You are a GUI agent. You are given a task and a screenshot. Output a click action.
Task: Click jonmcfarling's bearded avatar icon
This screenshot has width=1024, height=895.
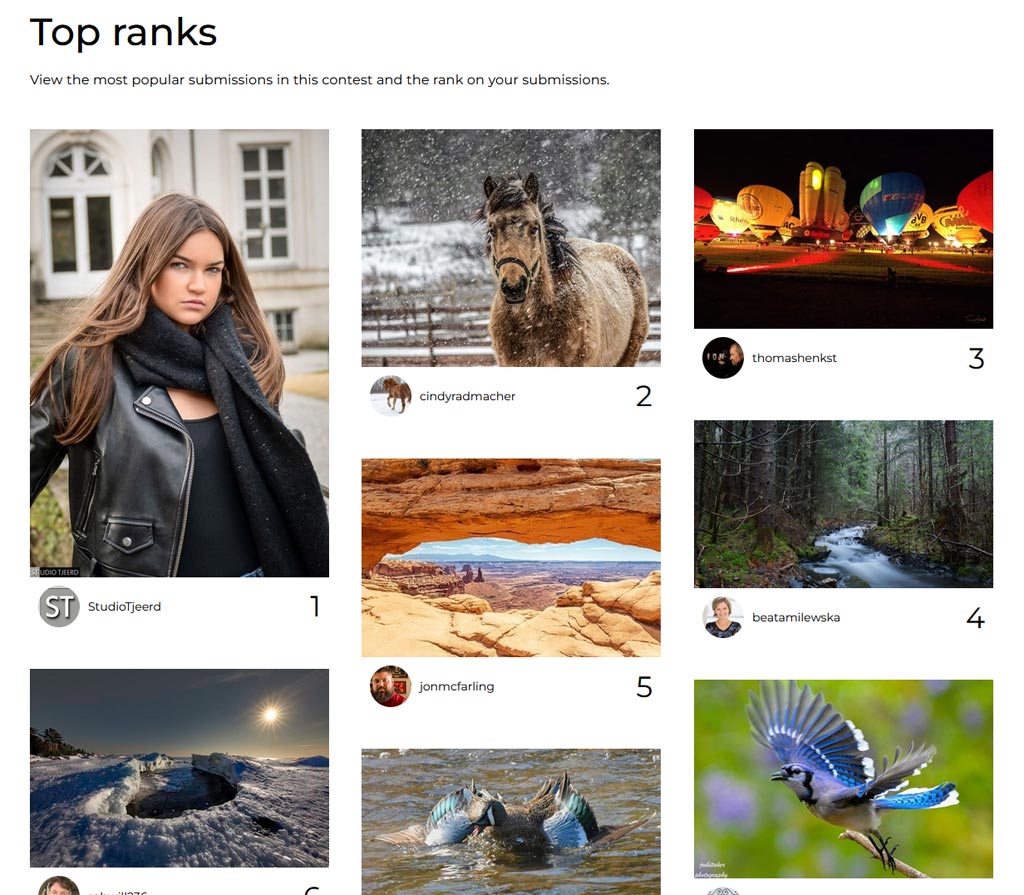pyautogui.click(x=391, y=687)
